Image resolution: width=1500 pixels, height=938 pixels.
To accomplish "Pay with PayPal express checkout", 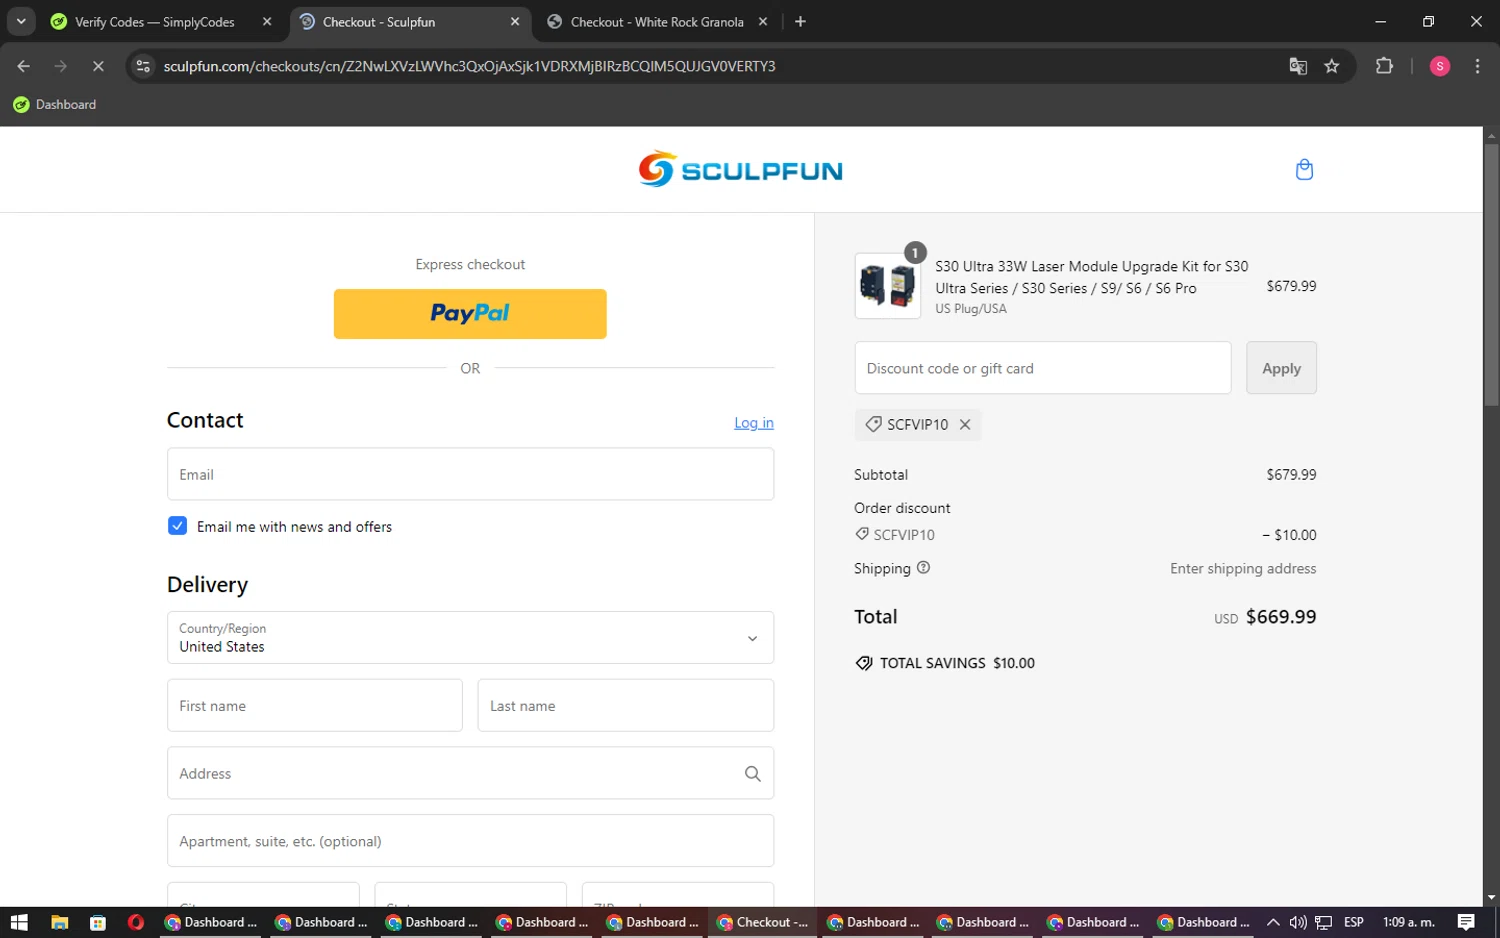I will [470, 314].
